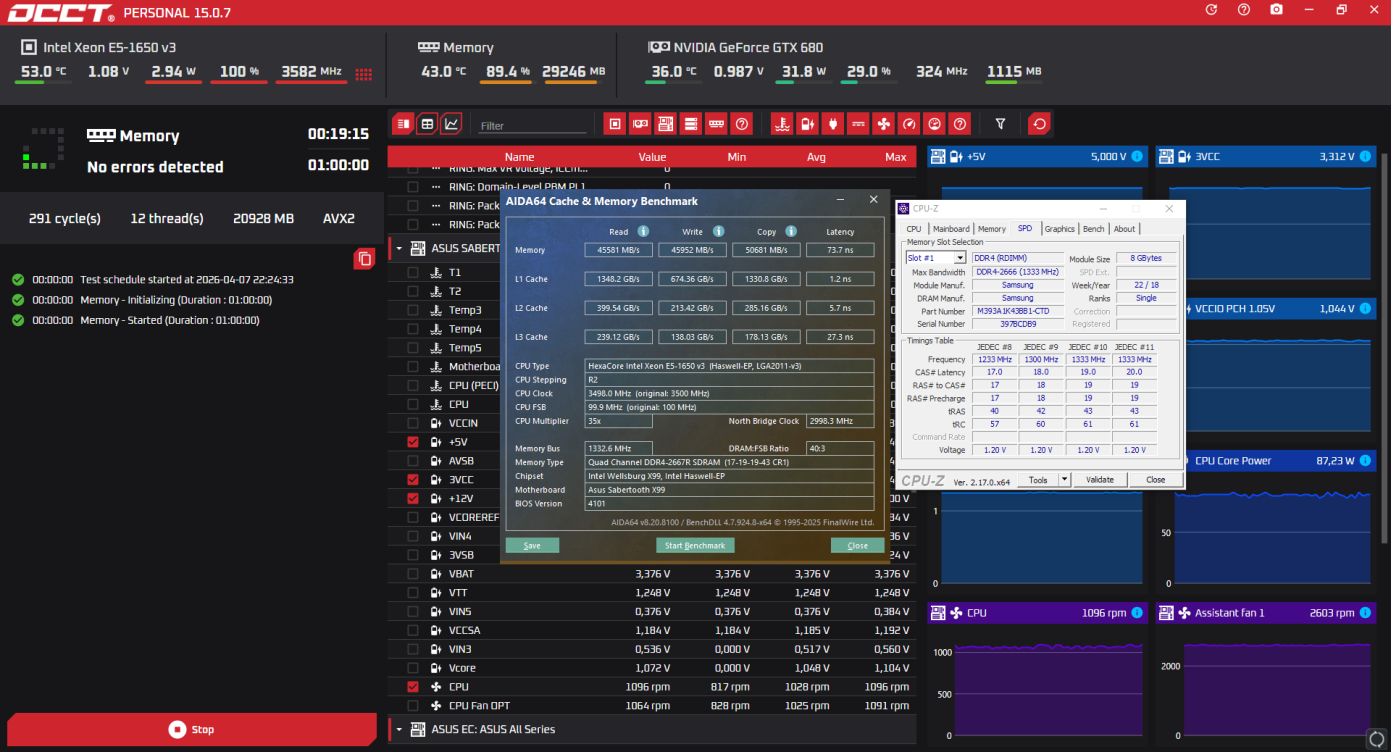Sort sensors by the Max column header
Viewport: 1391px width, 752px height.
pyautogui.click(x=895, y=157)
